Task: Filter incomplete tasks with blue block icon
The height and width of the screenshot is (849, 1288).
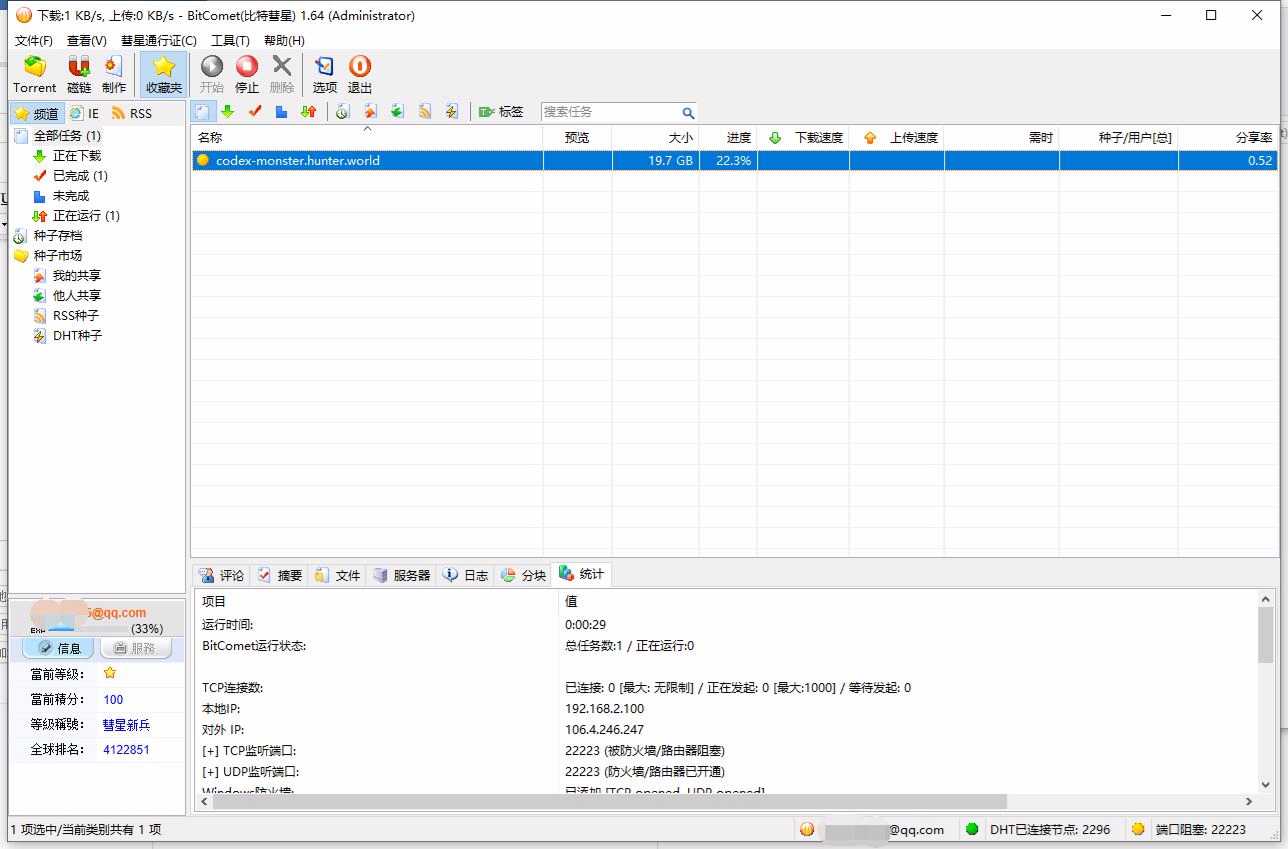Action: point(282,112)
